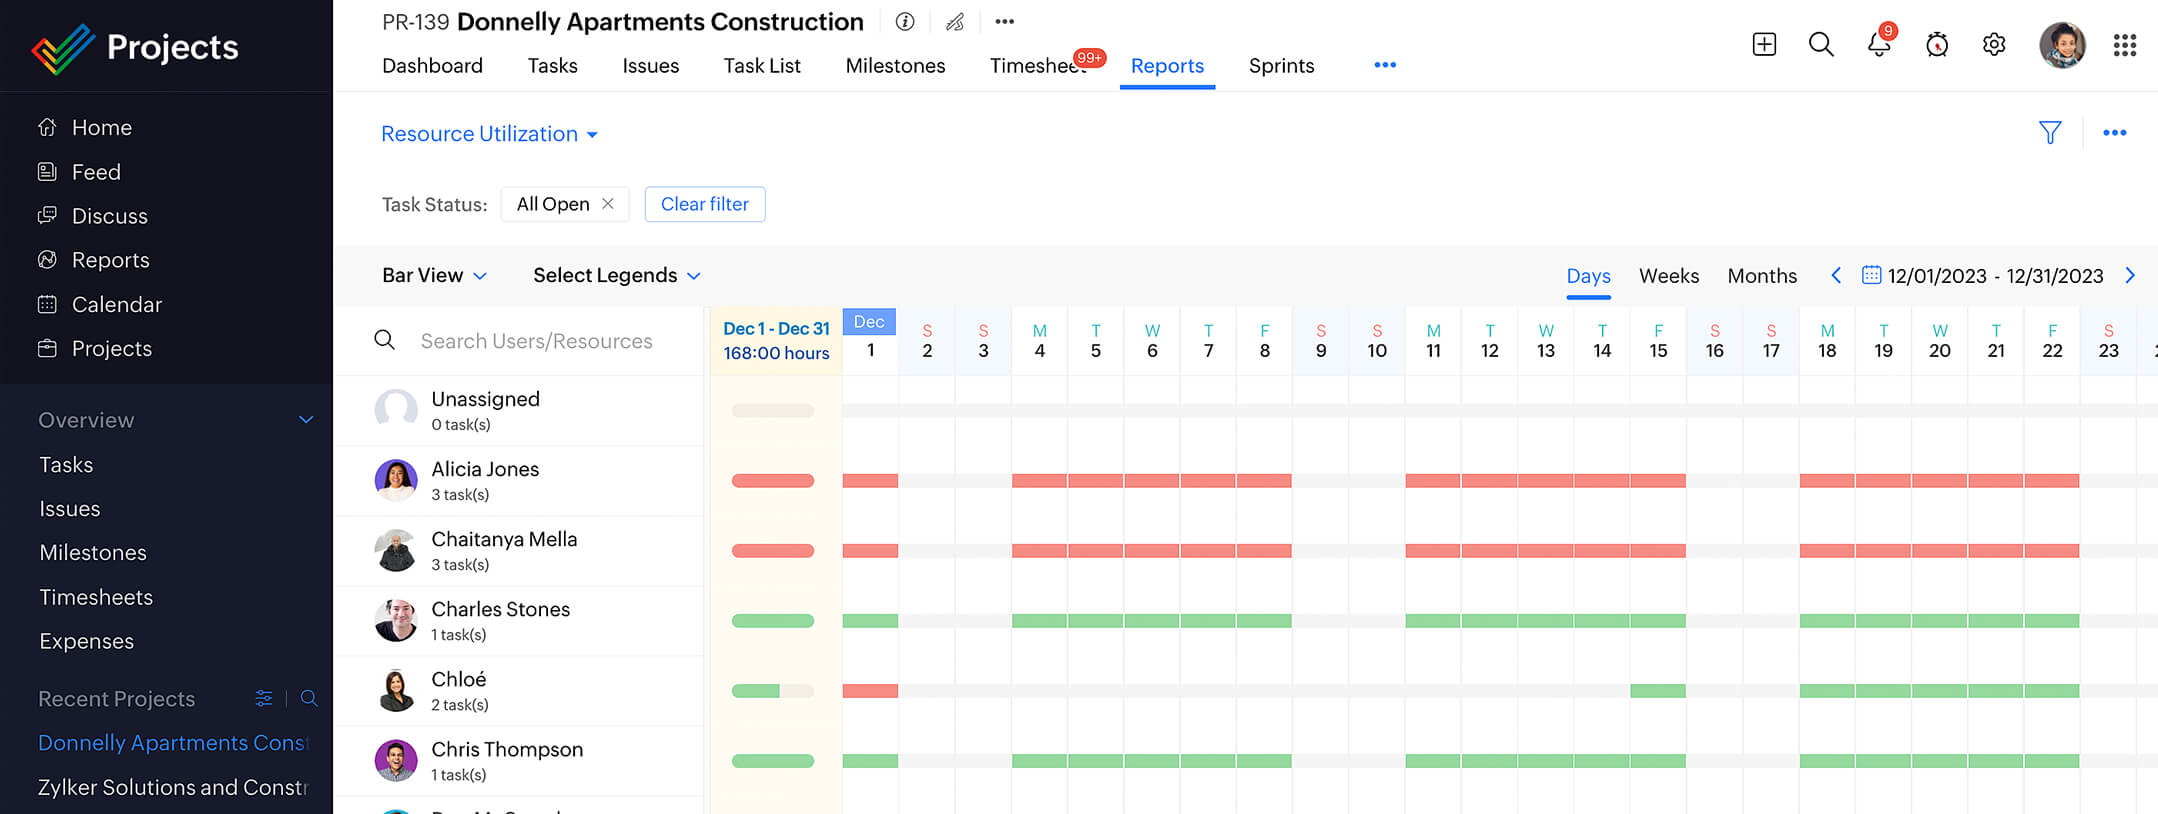Click the filter funnel icon
The width and height of the screenshot is (2158, 814).
[2049, 133]
